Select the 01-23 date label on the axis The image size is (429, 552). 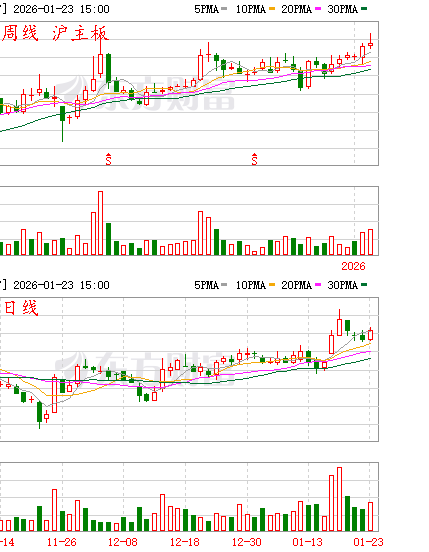click(368, 542)
